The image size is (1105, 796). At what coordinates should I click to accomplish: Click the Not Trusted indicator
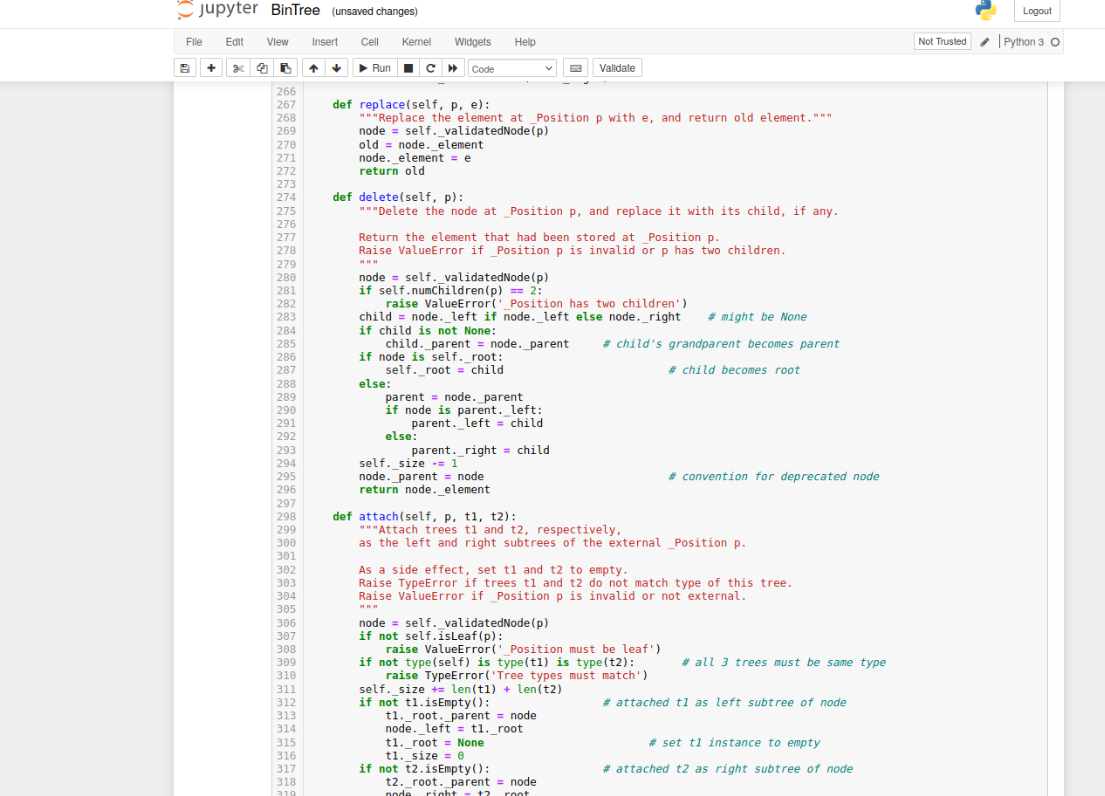941,41
